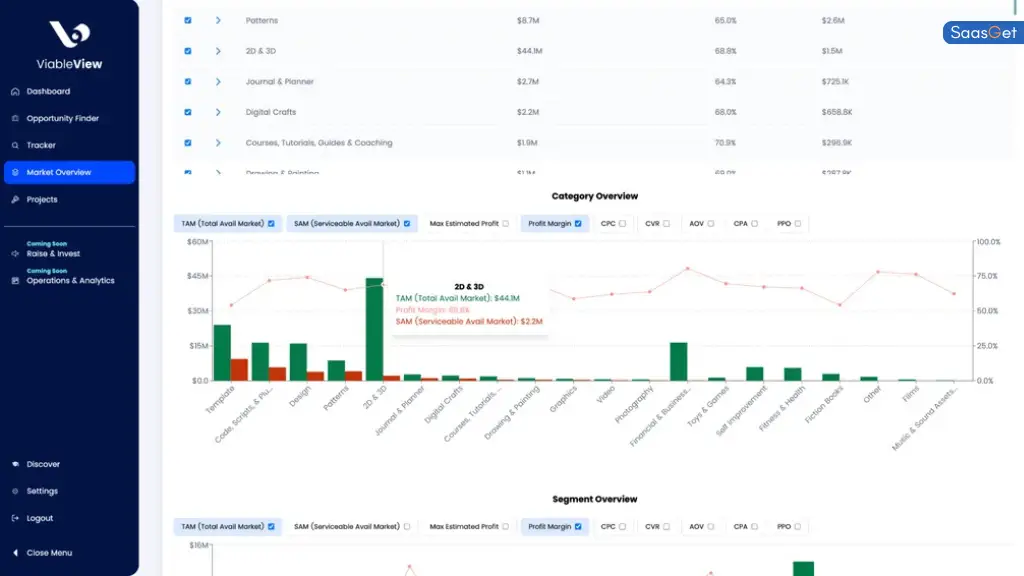Screen dimensions: 1024x576
Task: Click the SaasGet badge link
Action: pyautogui.click(x=982, y=33)
